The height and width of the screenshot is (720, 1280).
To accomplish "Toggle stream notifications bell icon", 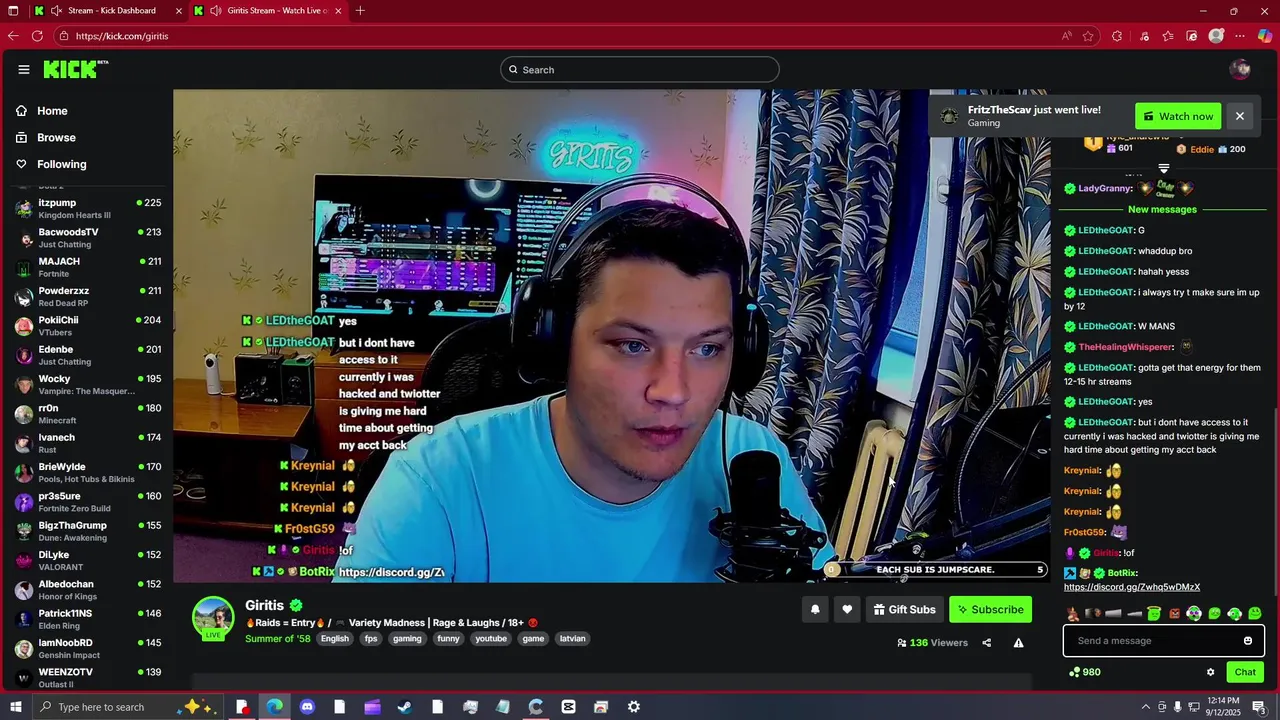I will click(x=815, y=609).
